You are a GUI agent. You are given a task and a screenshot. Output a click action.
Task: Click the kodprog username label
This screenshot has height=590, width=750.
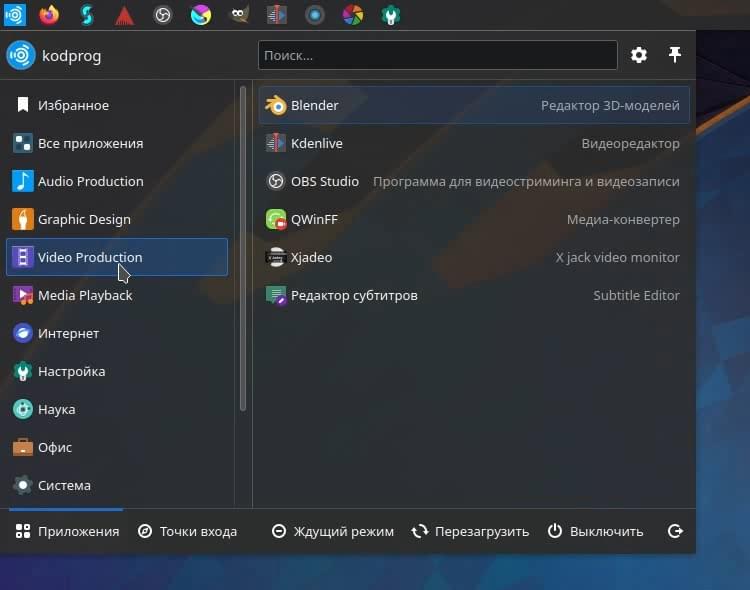pyautogui.click(x=72, y=56)
